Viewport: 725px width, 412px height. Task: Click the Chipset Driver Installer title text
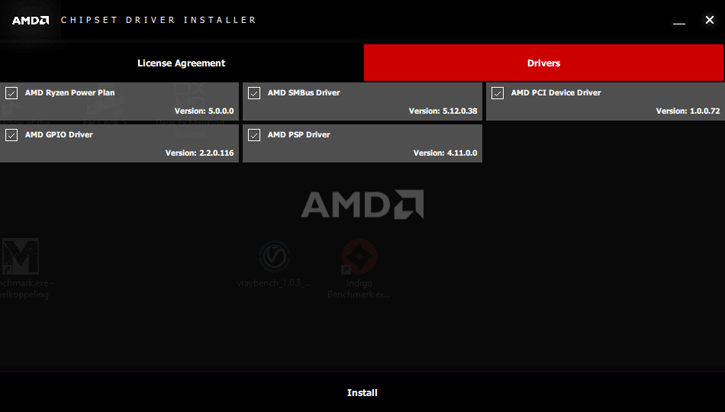[x=158, y=20]
